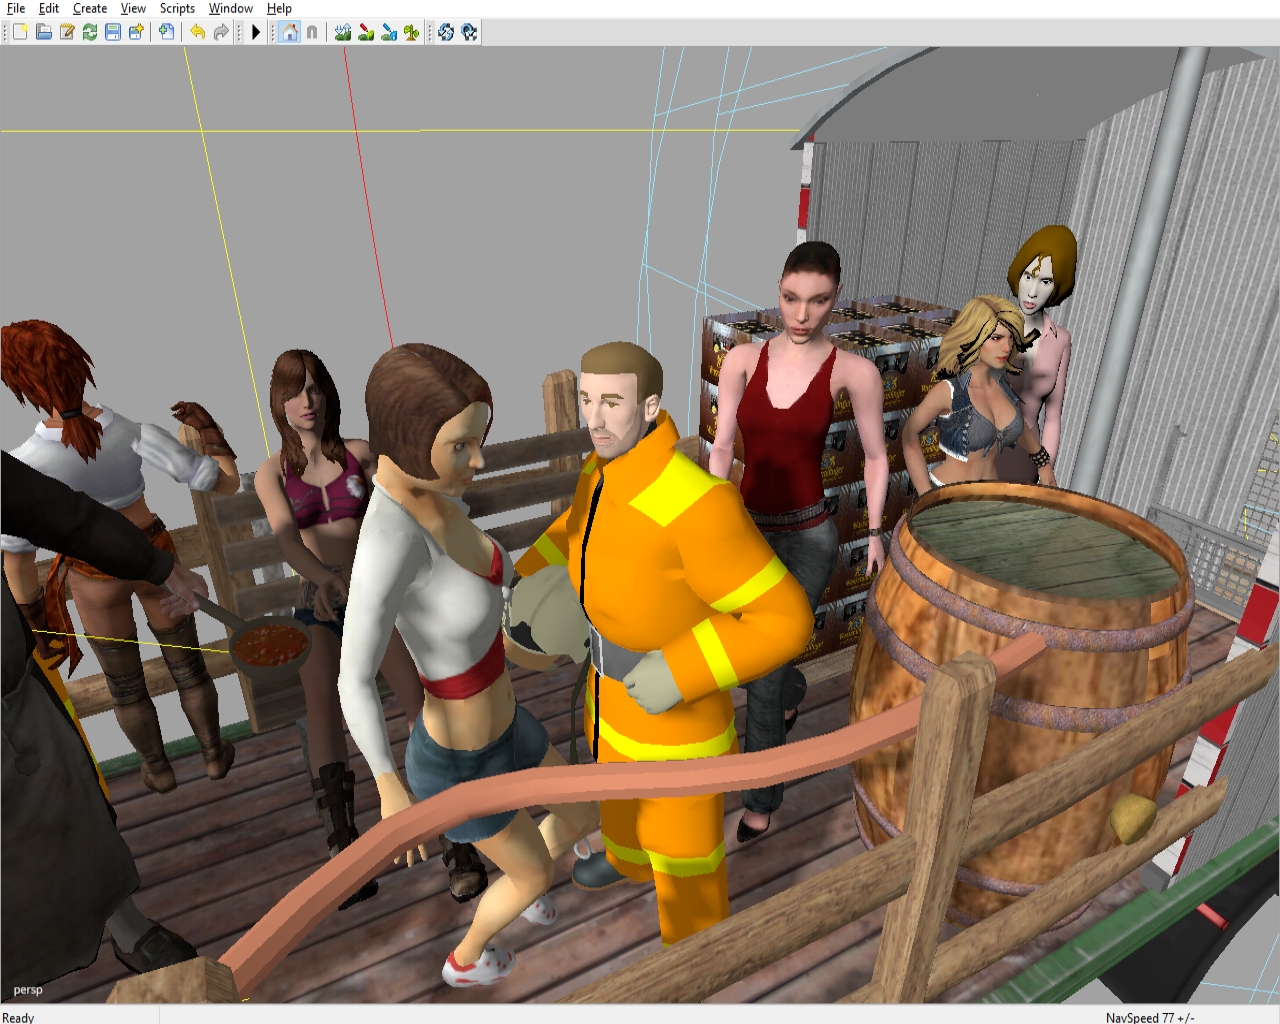The image size is (1280, 1024).
Task: Click the Undo arrow icon
Action: pyautogui.click(x=198, y=32)
